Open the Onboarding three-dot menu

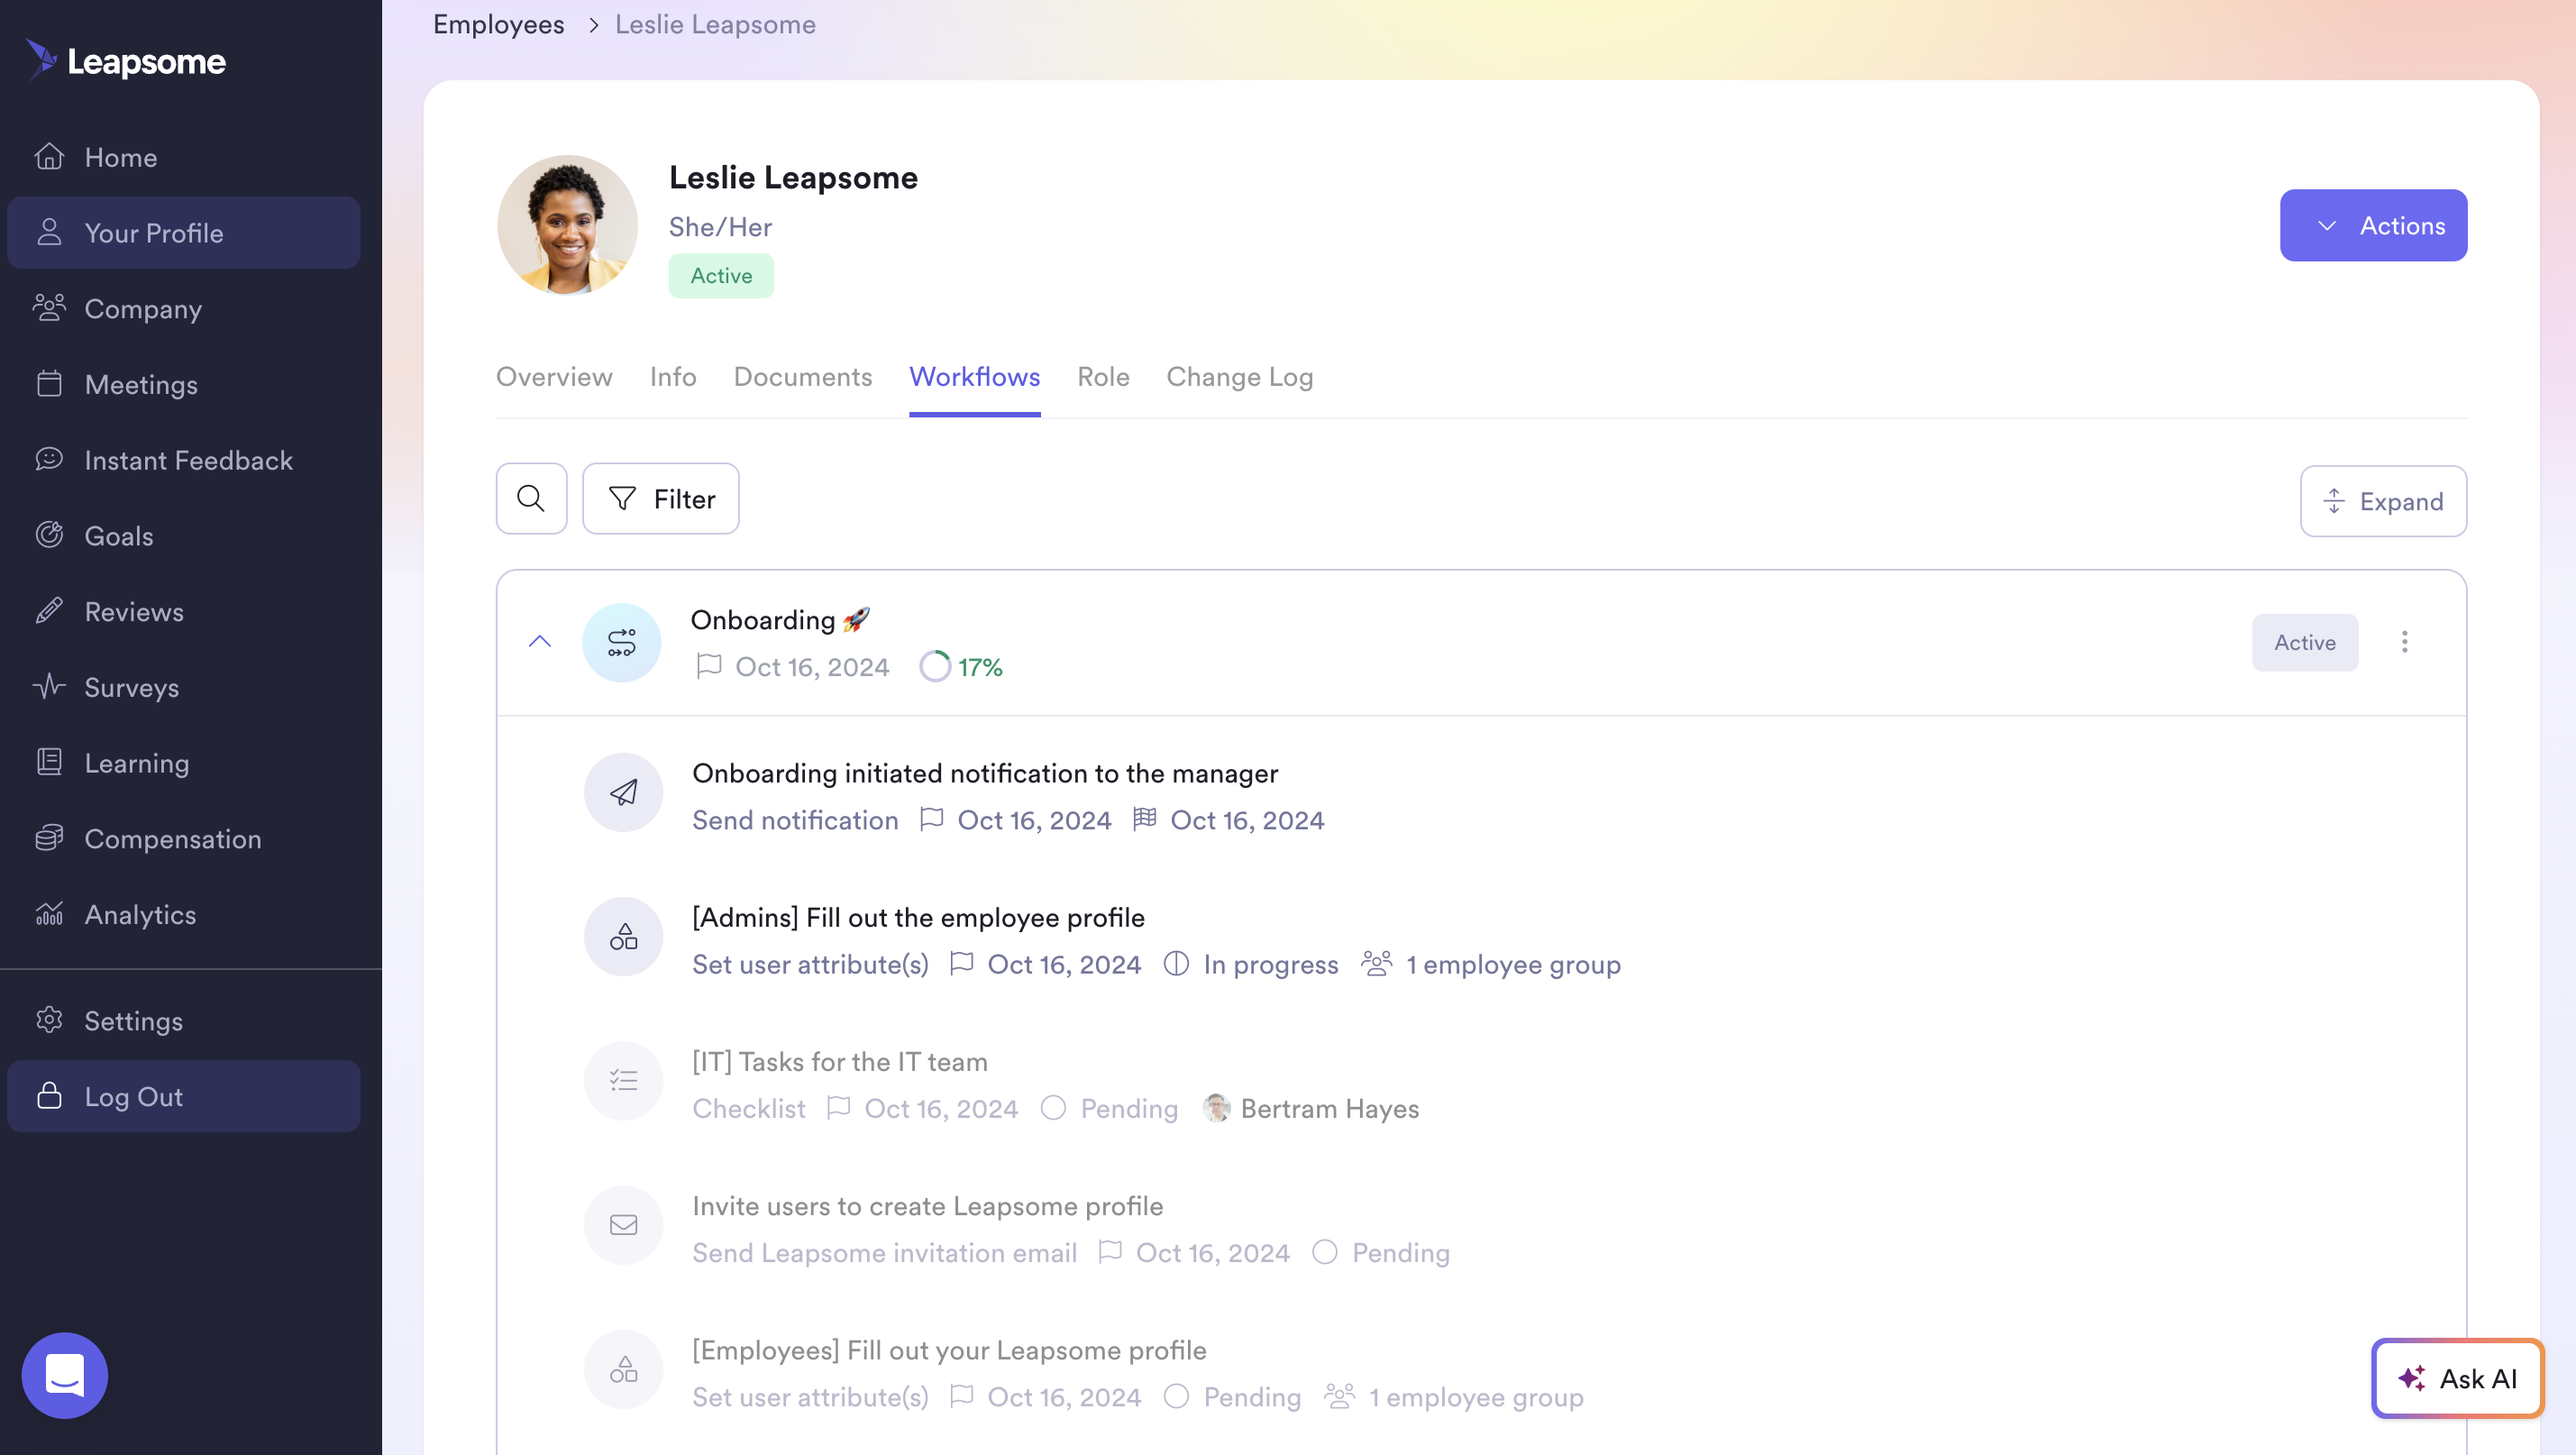(x=2404, y=642)
